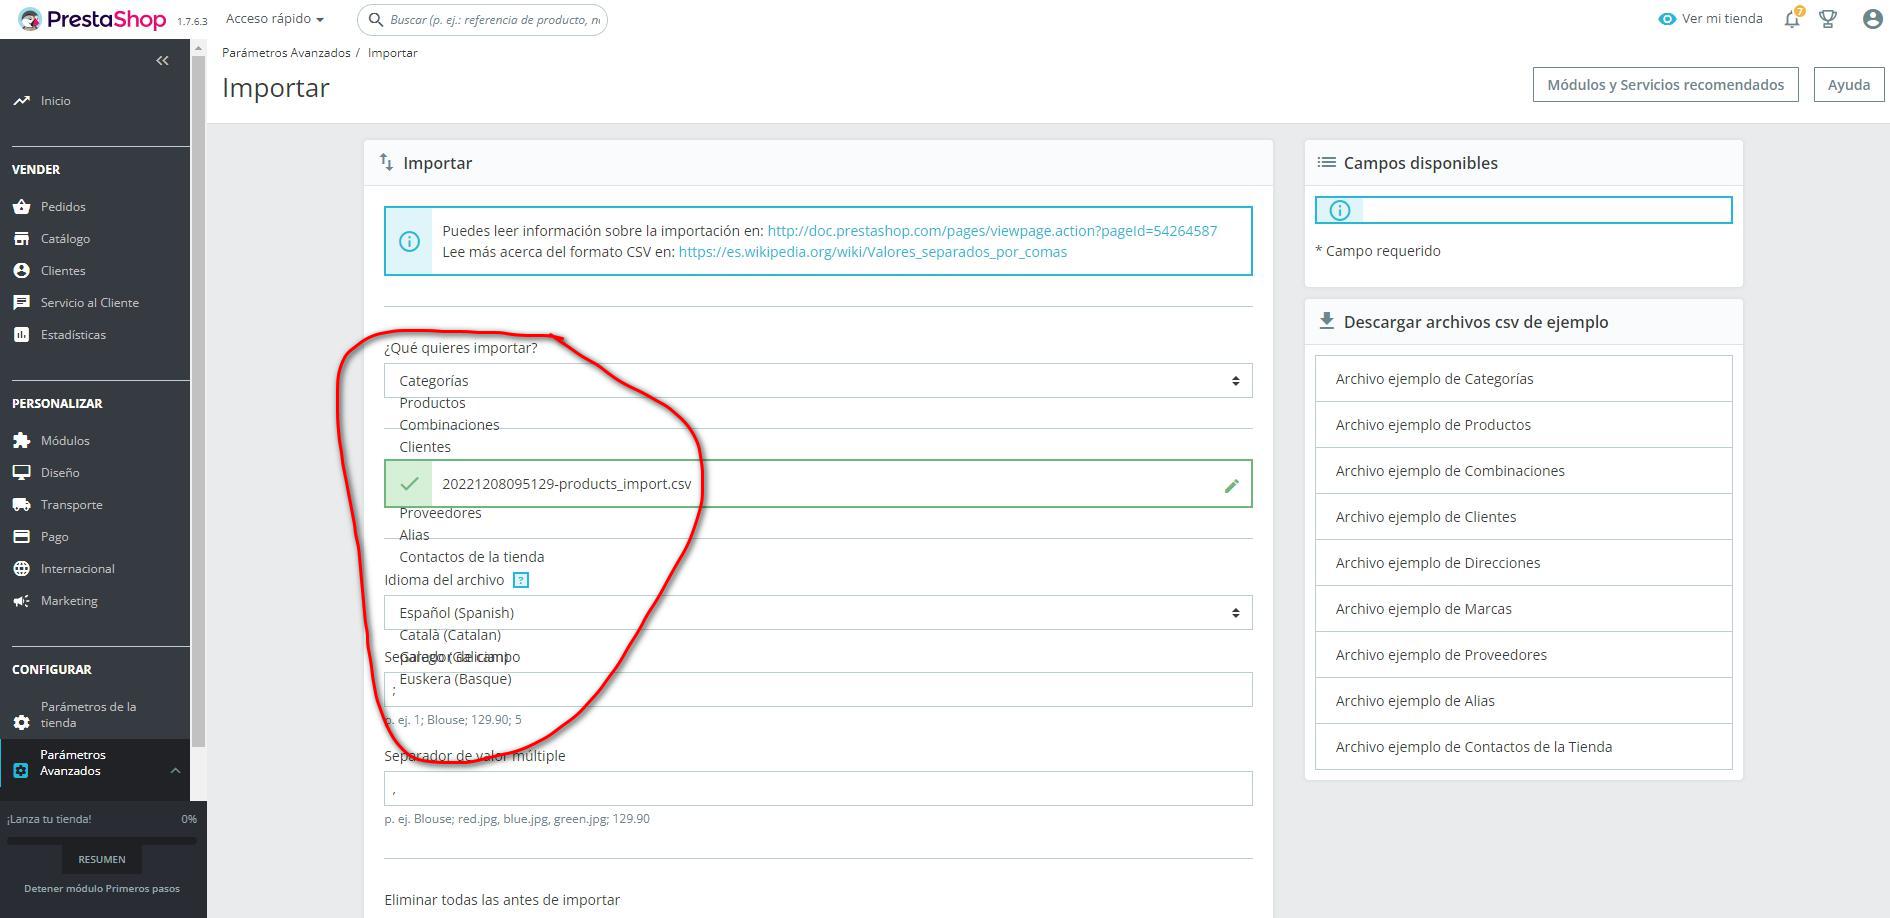Image resolution: width=1890 pixels, height=918 pixels.
Task: Open Servicio al Cliente in sidebar
Action: click(x=89, y=303)
